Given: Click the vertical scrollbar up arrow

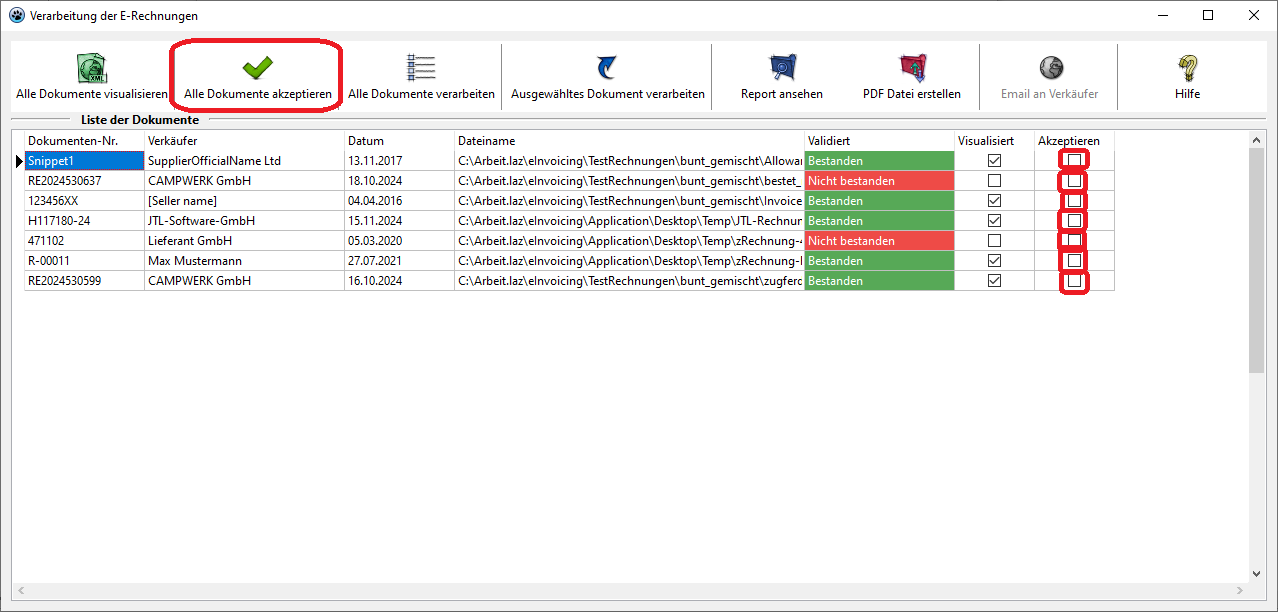Looking at the screenshot, I should pos(1257,141).
